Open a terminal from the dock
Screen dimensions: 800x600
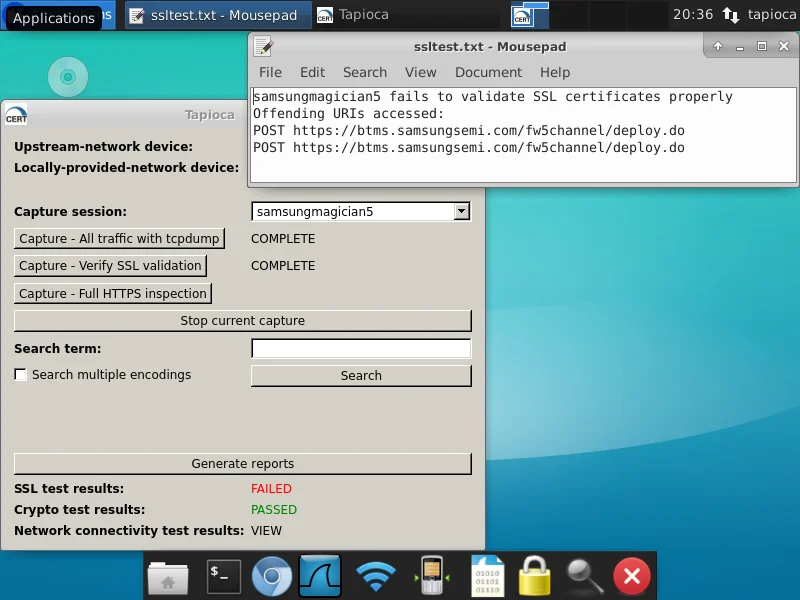point(222,575)
